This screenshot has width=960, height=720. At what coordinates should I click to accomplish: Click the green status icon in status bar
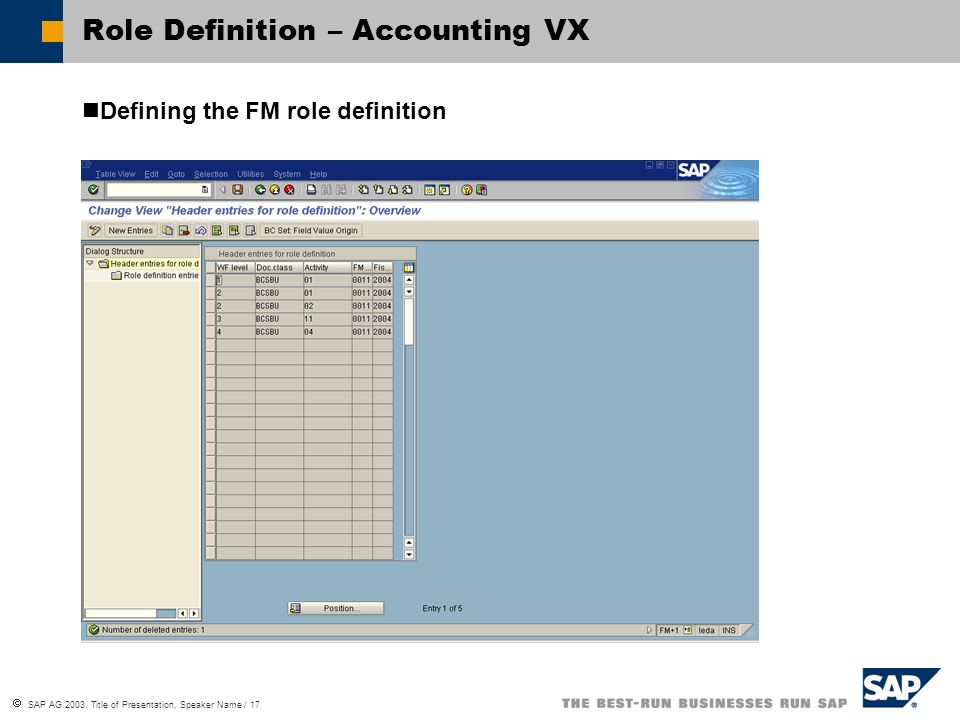(x=94, y=629)
